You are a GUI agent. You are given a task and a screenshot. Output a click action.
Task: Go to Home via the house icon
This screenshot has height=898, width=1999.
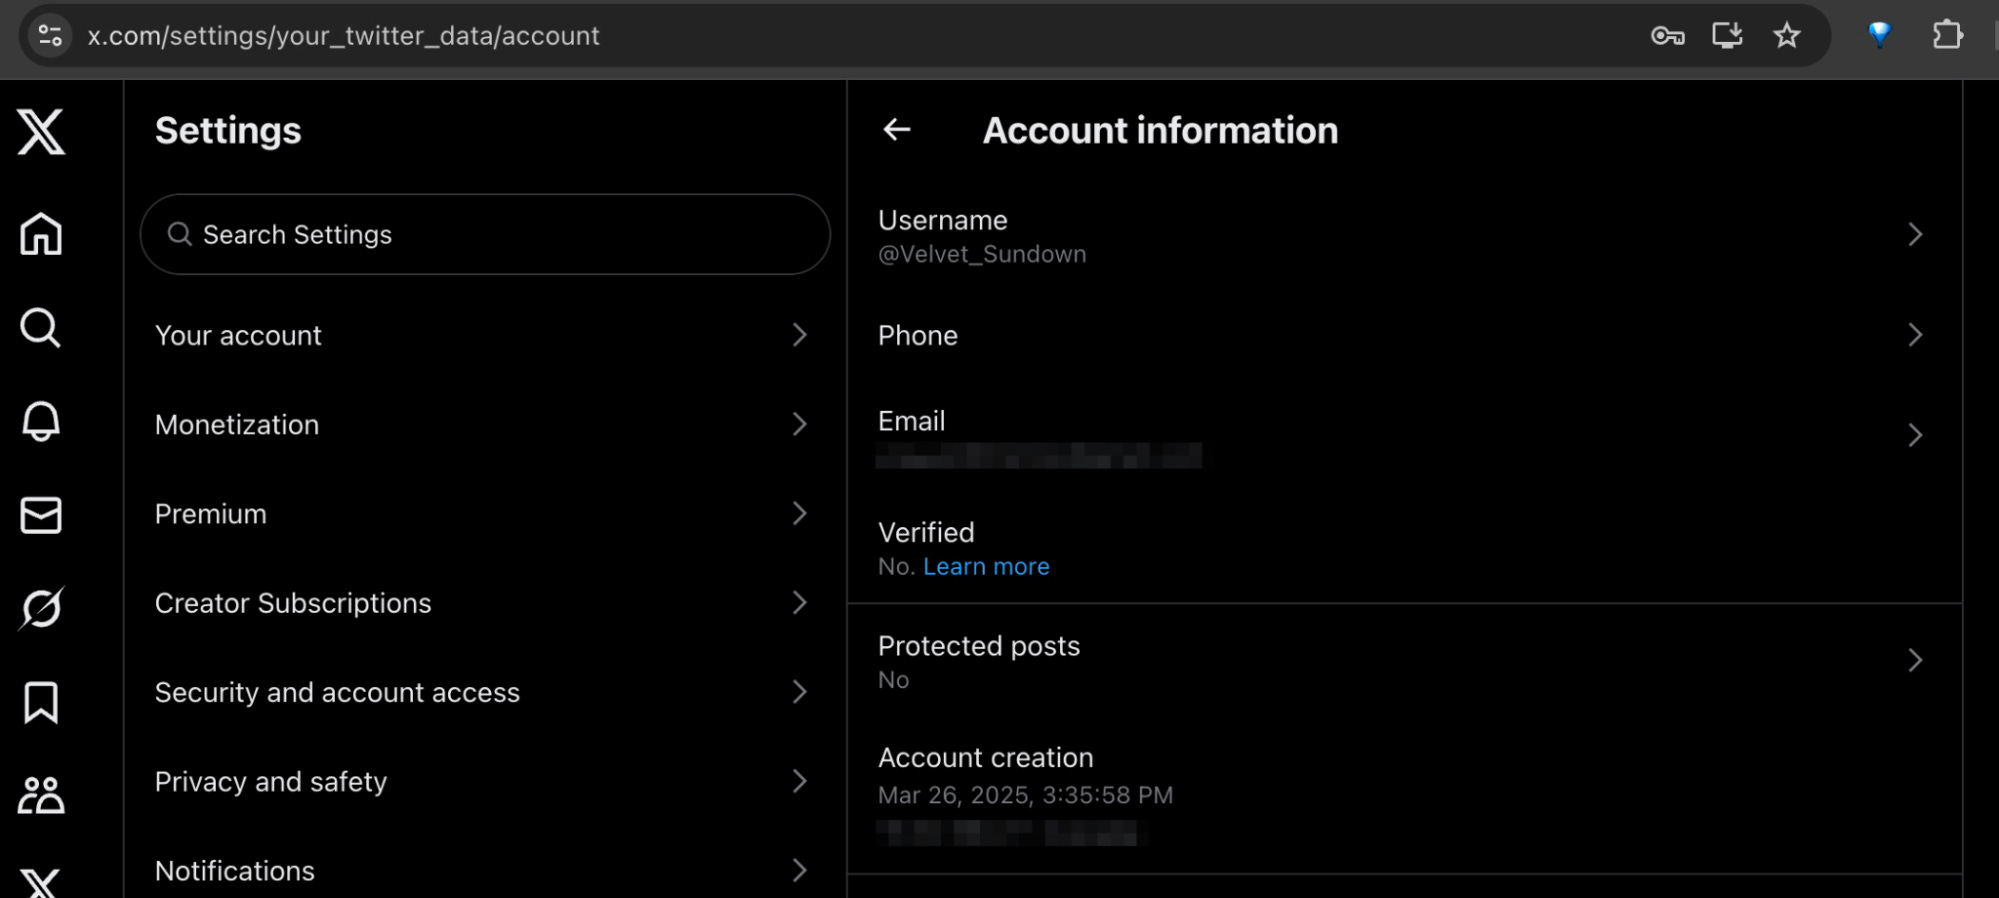[x=41, y=234]
